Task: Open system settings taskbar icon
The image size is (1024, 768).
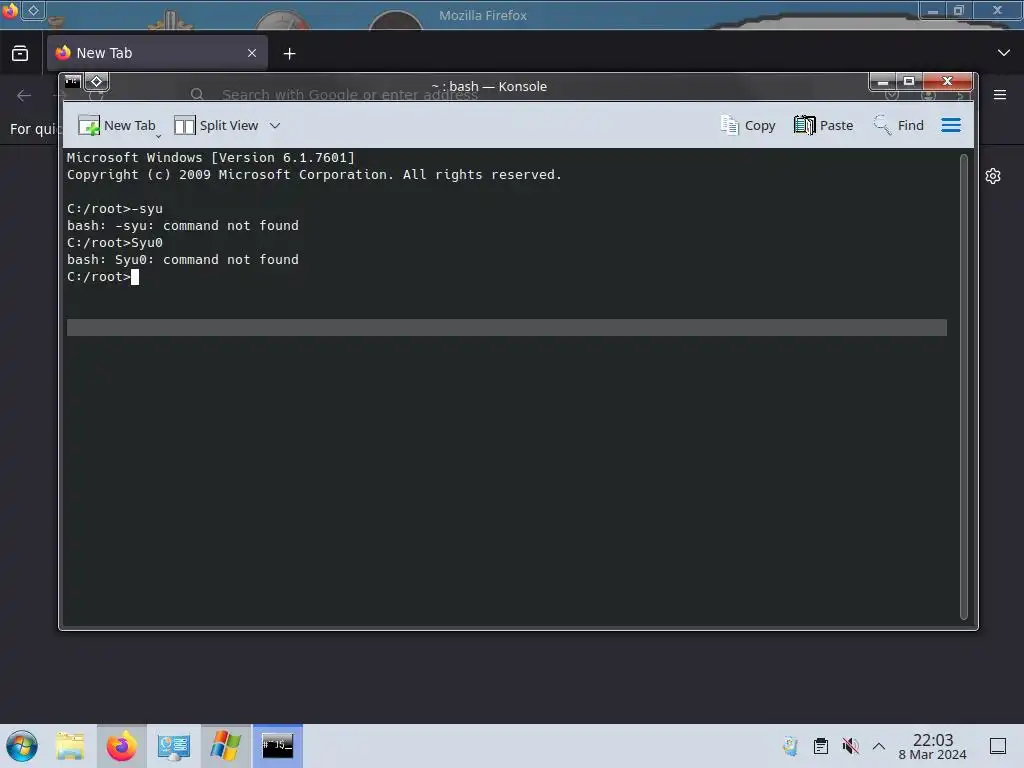Action: click(173, 746)
